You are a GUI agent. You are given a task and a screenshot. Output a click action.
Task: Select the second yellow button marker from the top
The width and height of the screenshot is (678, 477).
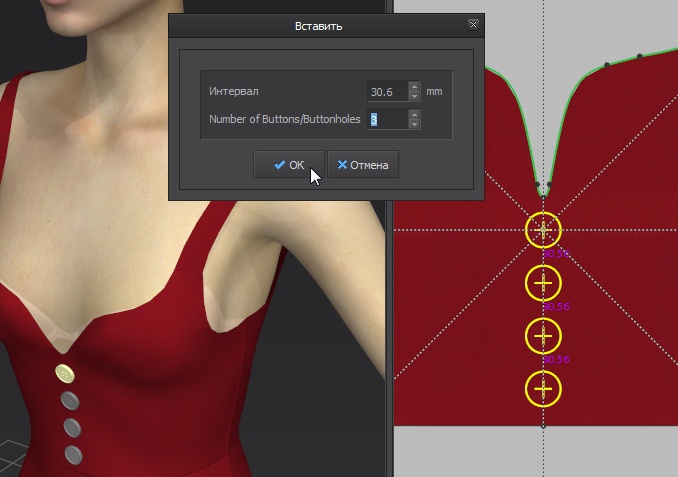coord(543,283)
